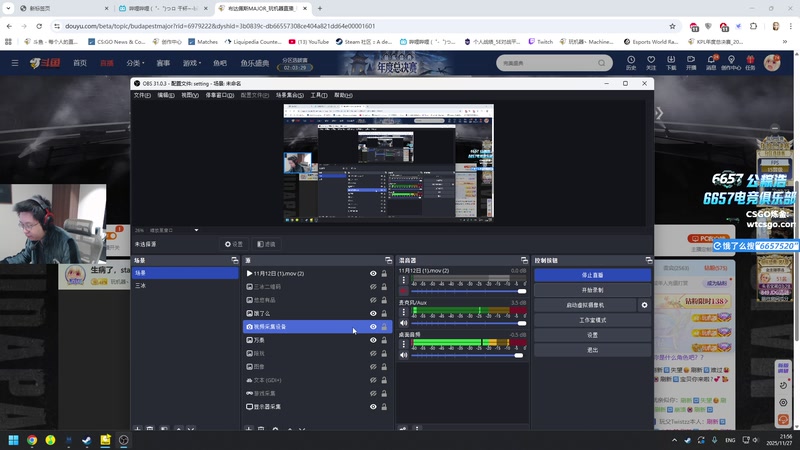Image resolution: width=800 pixels, height=450 pixels.
Task: Click the source properties gear button 设置
Action: point(234,244)
